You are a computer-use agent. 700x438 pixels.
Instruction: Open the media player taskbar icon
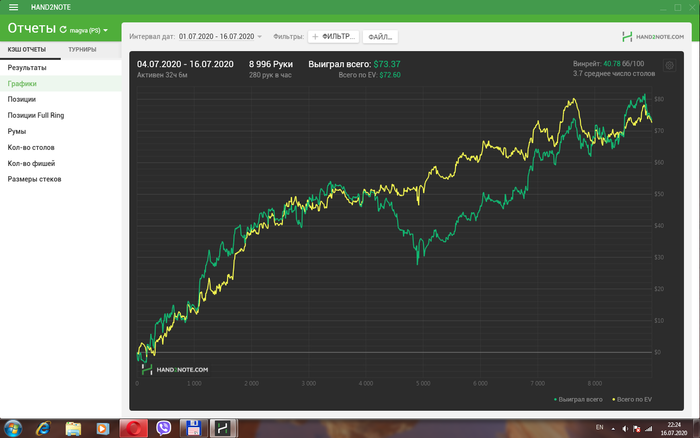pos(103,429)
